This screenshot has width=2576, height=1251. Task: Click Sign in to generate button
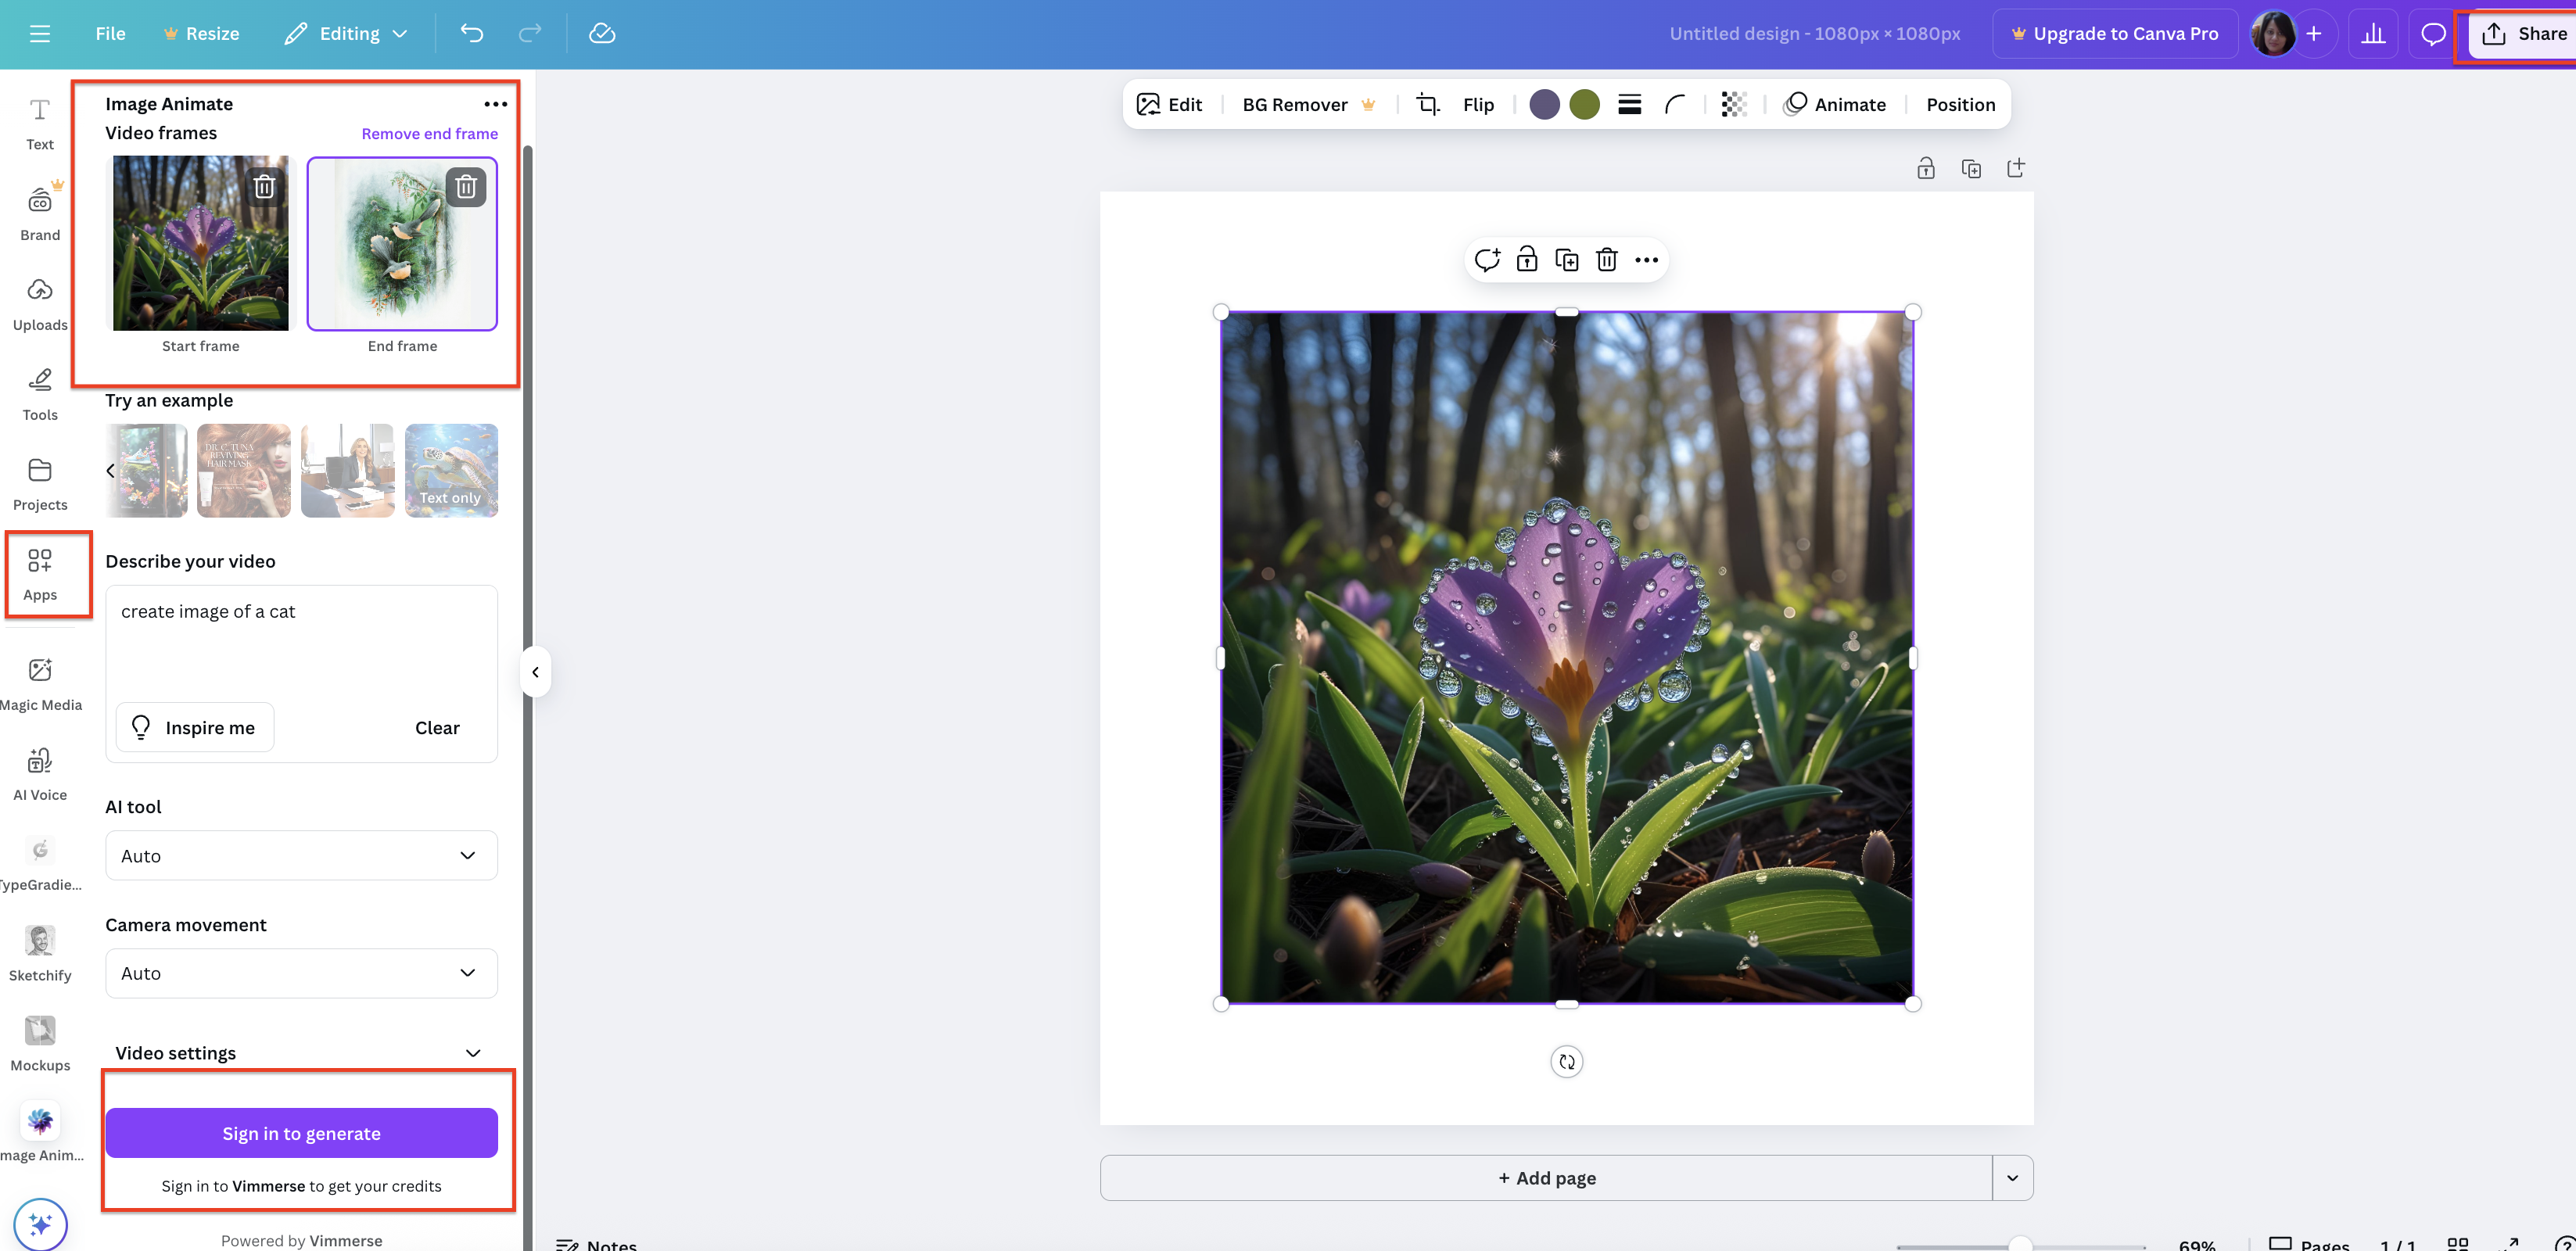tap(301, 1133)
